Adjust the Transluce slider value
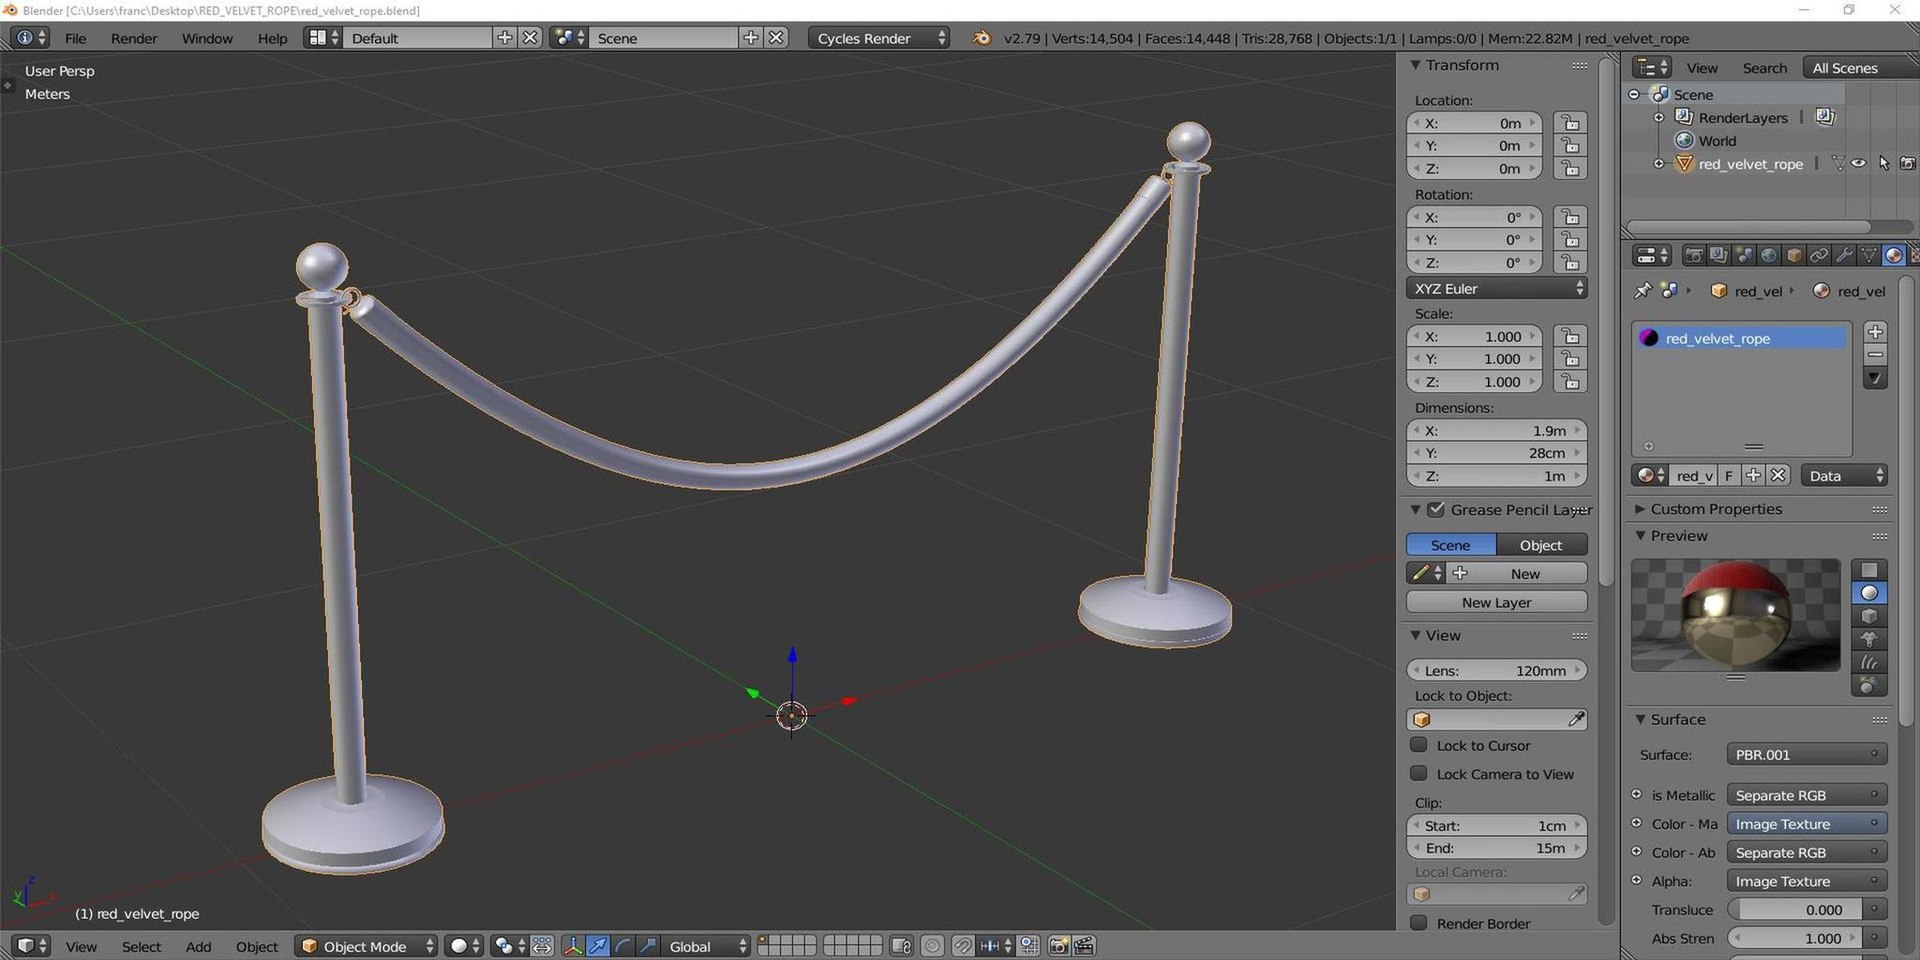This screenshot has width=1920, height=960. click(1796, 909)
